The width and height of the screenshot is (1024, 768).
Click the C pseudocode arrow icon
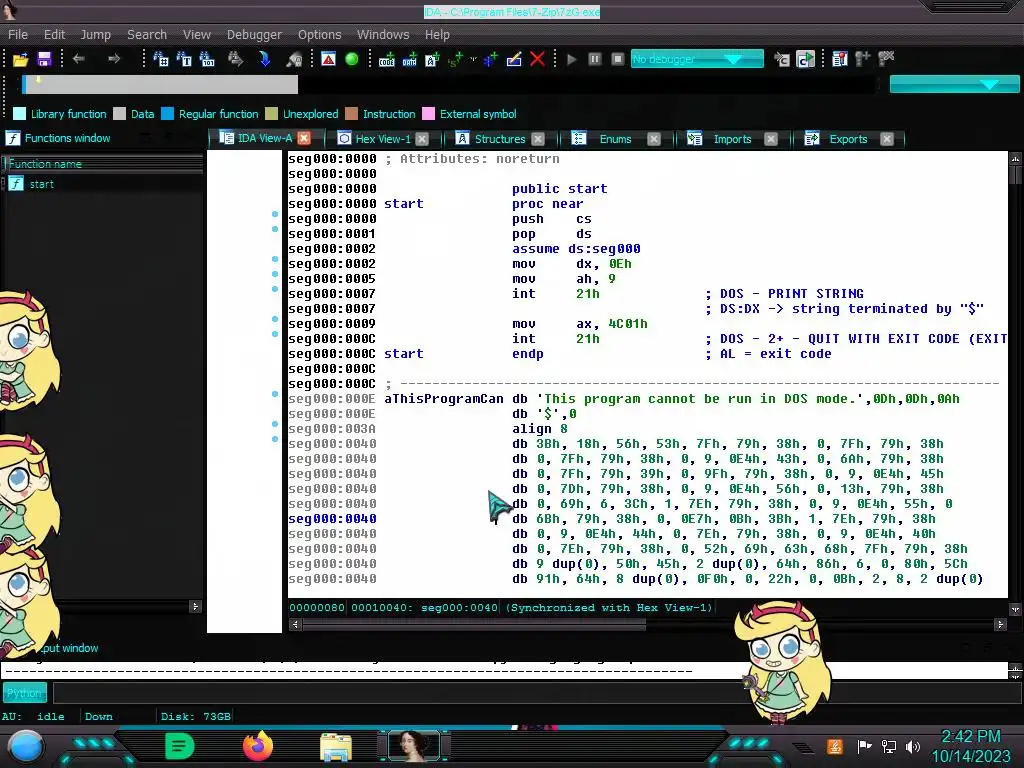[x=782, y=59]
